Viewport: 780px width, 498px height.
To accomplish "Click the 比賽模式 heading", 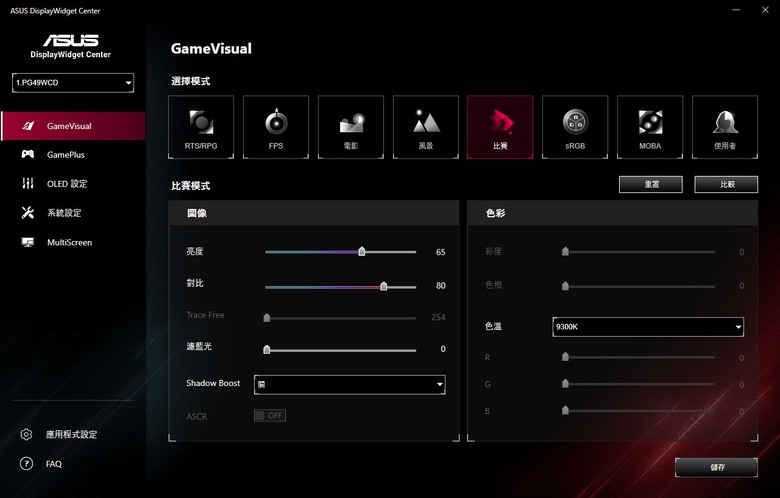I will [x=191, y=186].
